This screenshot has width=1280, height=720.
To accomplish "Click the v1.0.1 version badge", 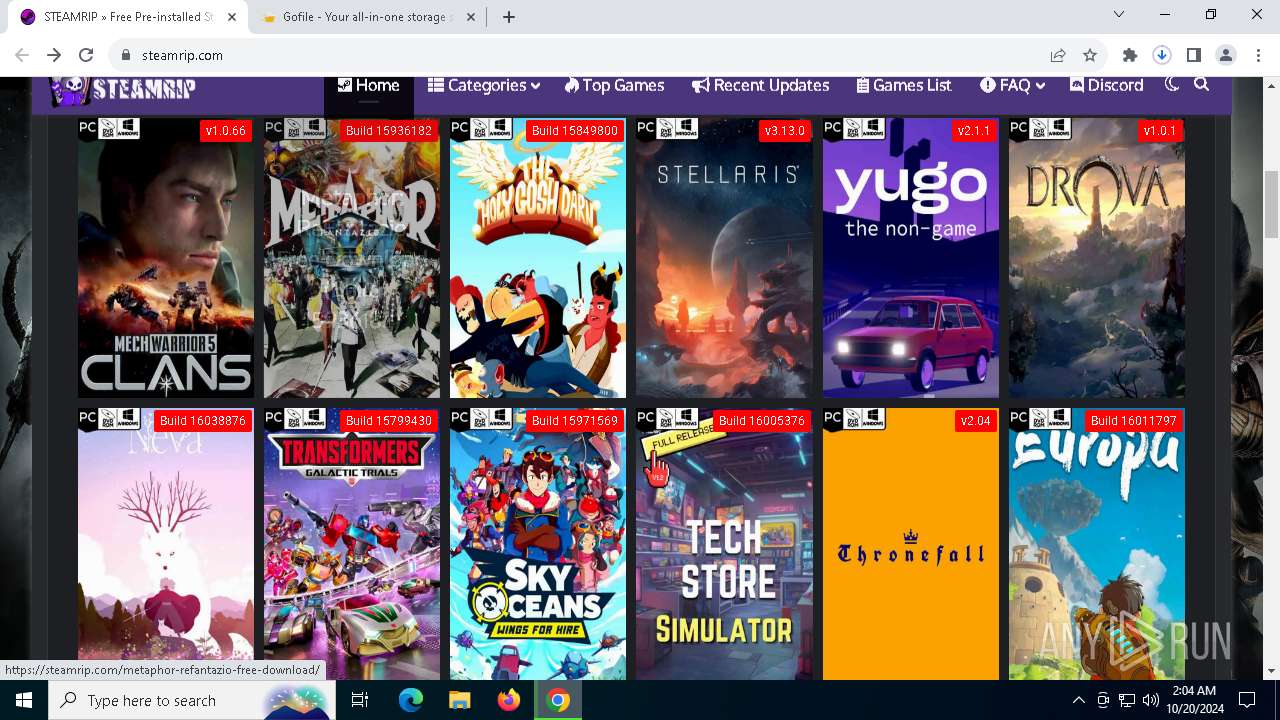I will [x=1160, y=131].
